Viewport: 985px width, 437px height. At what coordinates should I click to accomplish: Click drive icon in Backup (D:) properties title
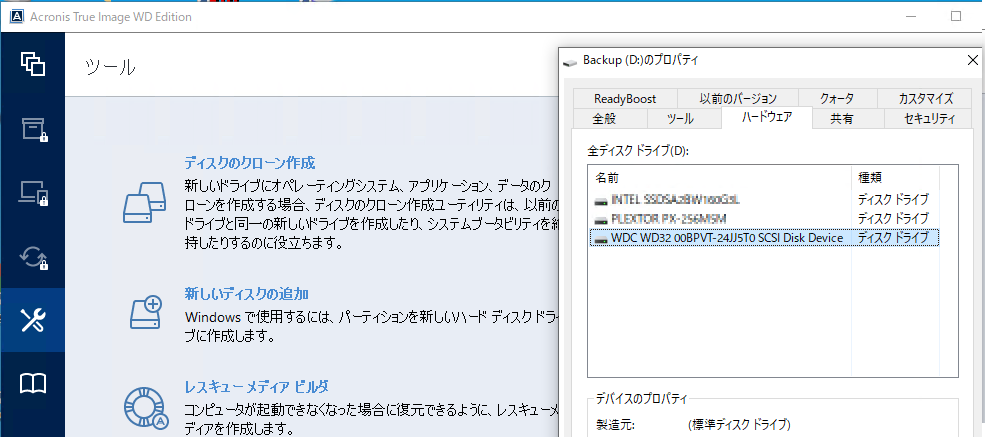tap(570, 62)
